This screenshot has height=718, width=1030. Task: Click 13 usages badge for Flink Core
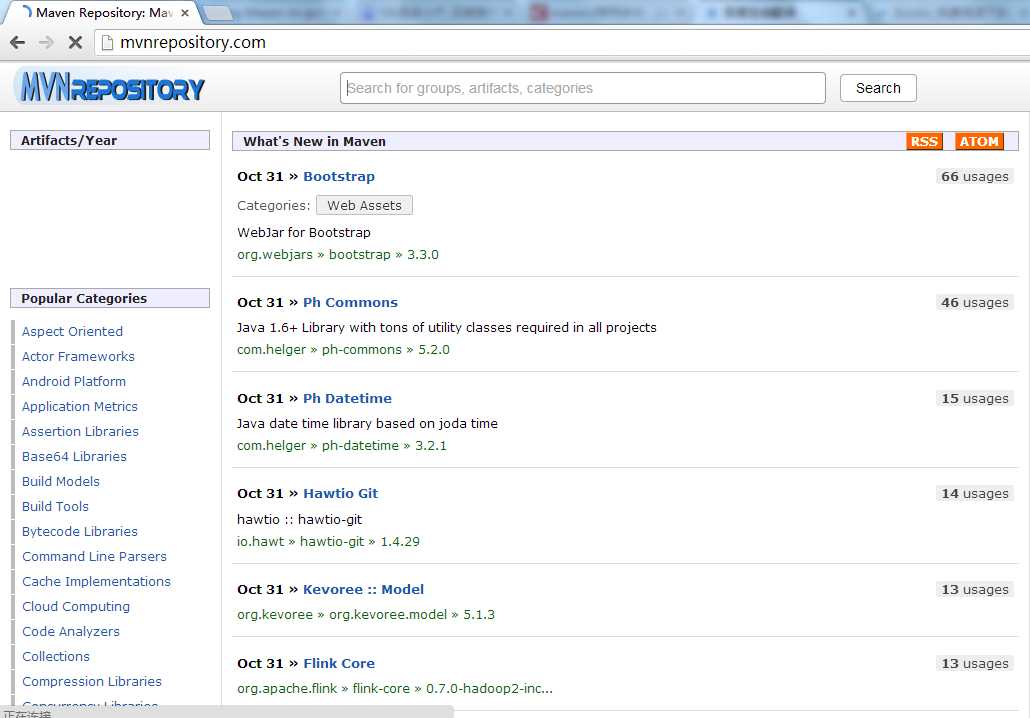point(975,663)
